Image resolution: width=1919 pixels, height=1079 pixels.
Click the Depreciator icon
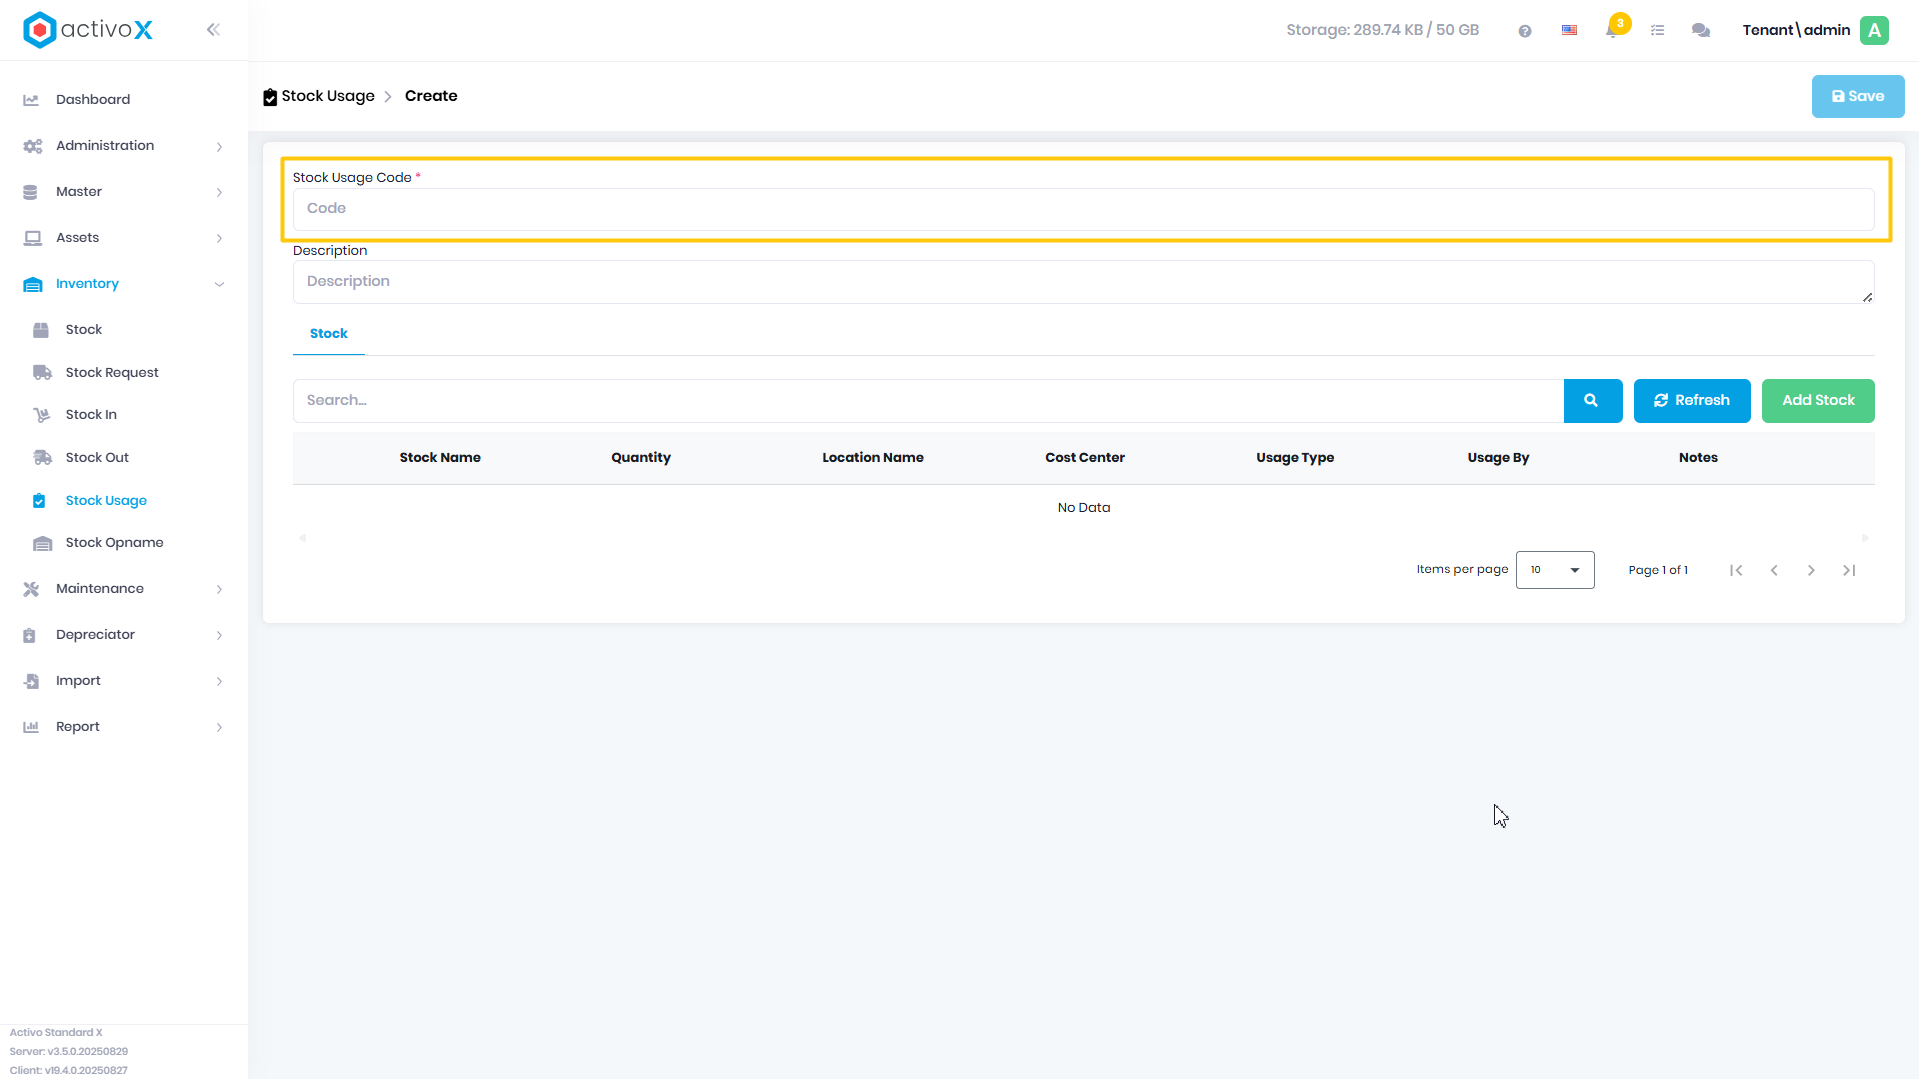coord(29,635)
